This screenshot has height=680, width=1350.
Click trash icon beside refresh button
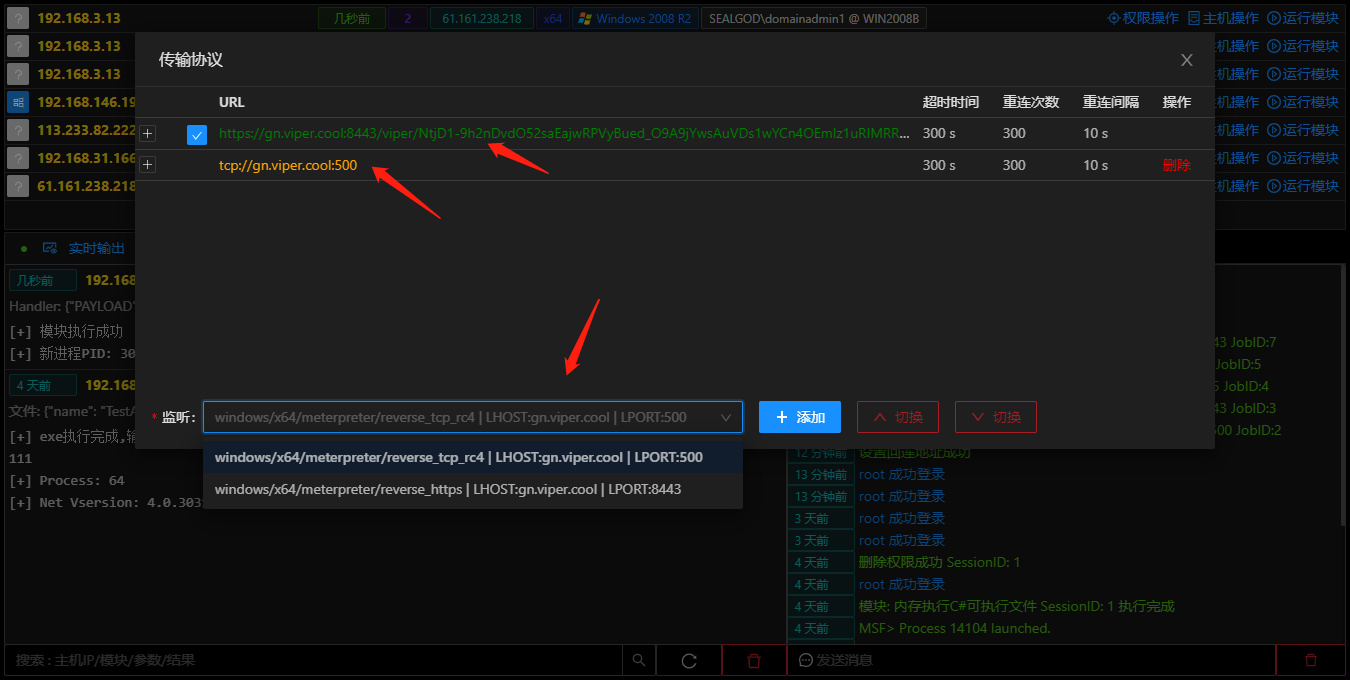tap(754, 660)
